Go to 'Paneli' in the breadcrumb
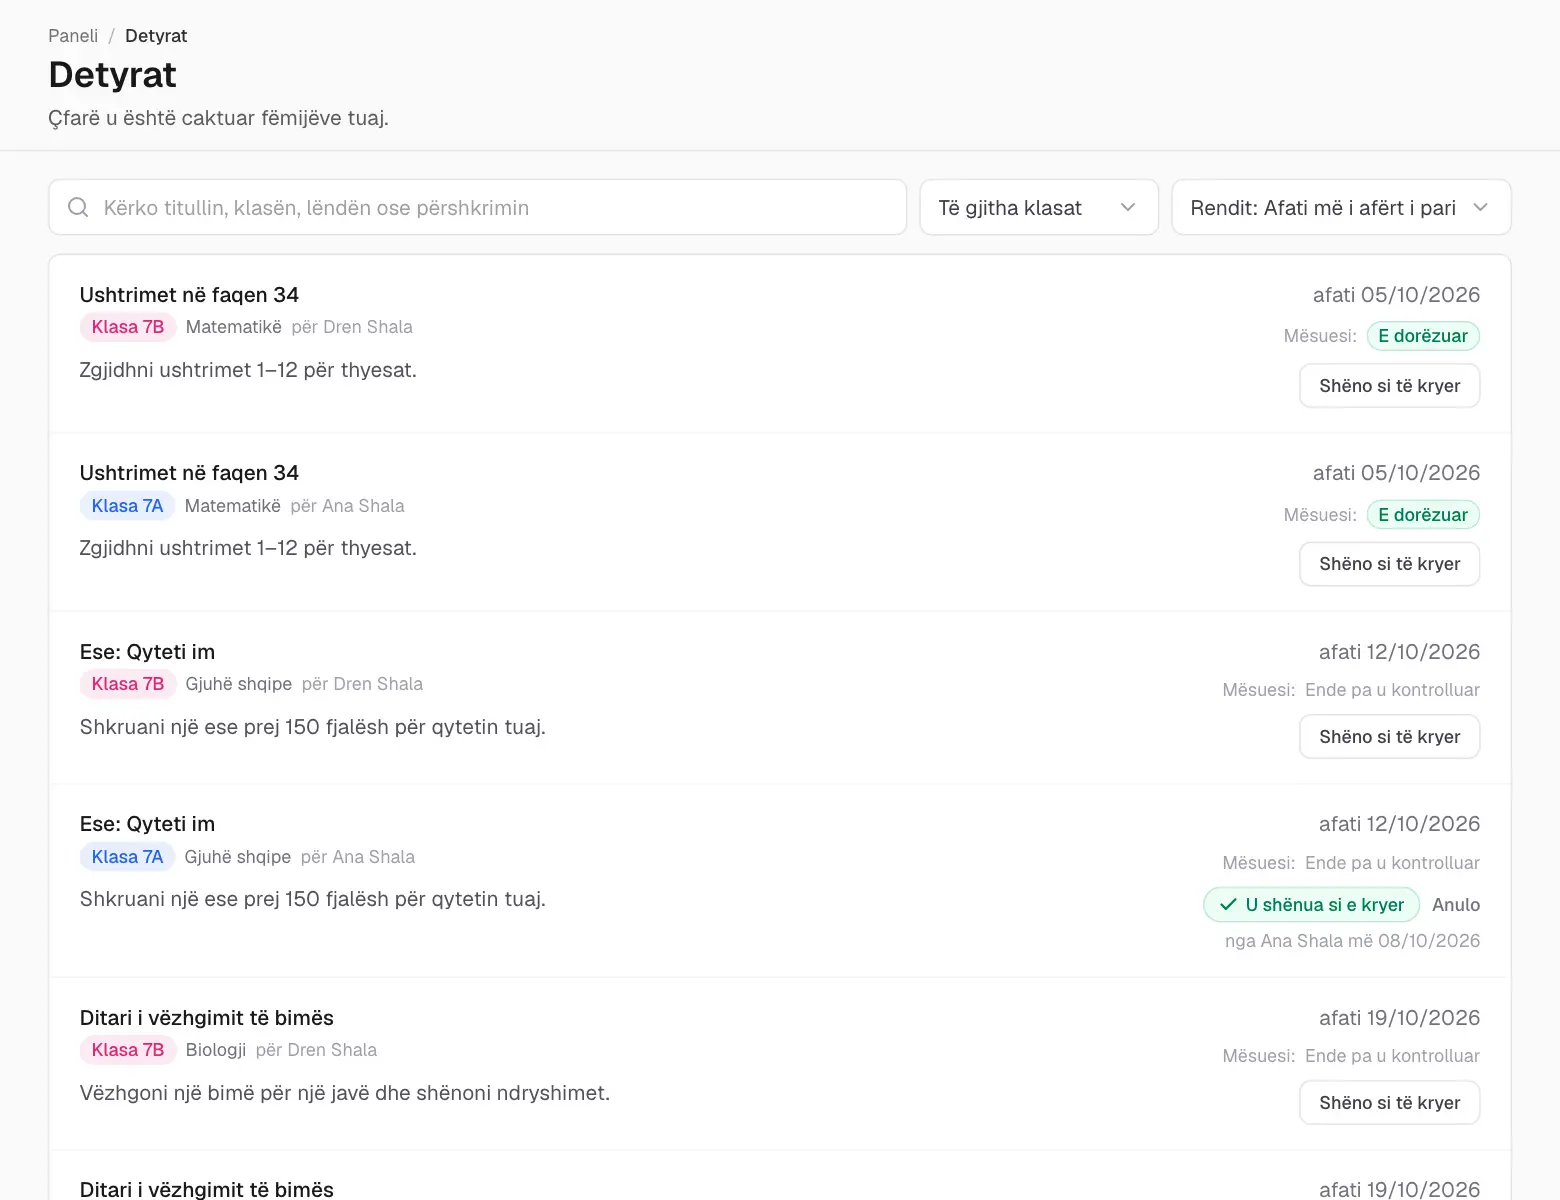The width and height of the screenshot is (1560, 1200). pyautogui.click(x=73, y=36)
